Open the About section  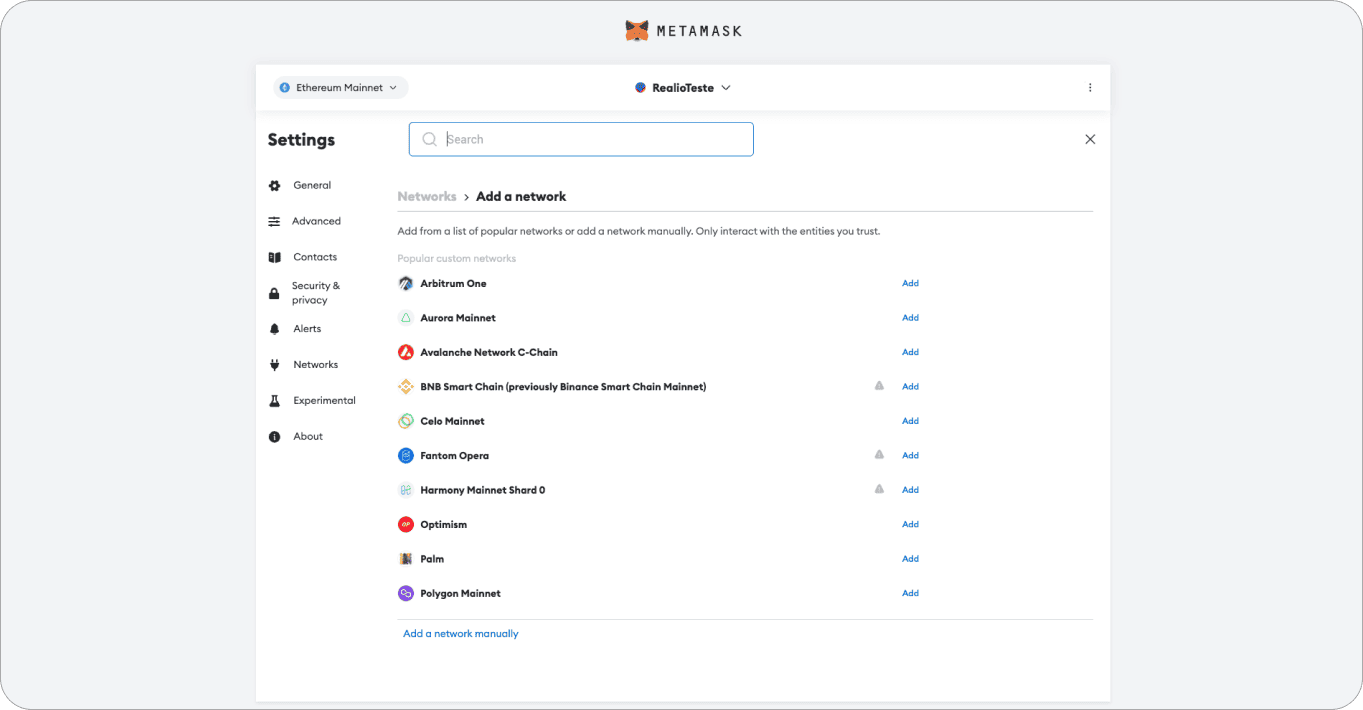(308, 437)
